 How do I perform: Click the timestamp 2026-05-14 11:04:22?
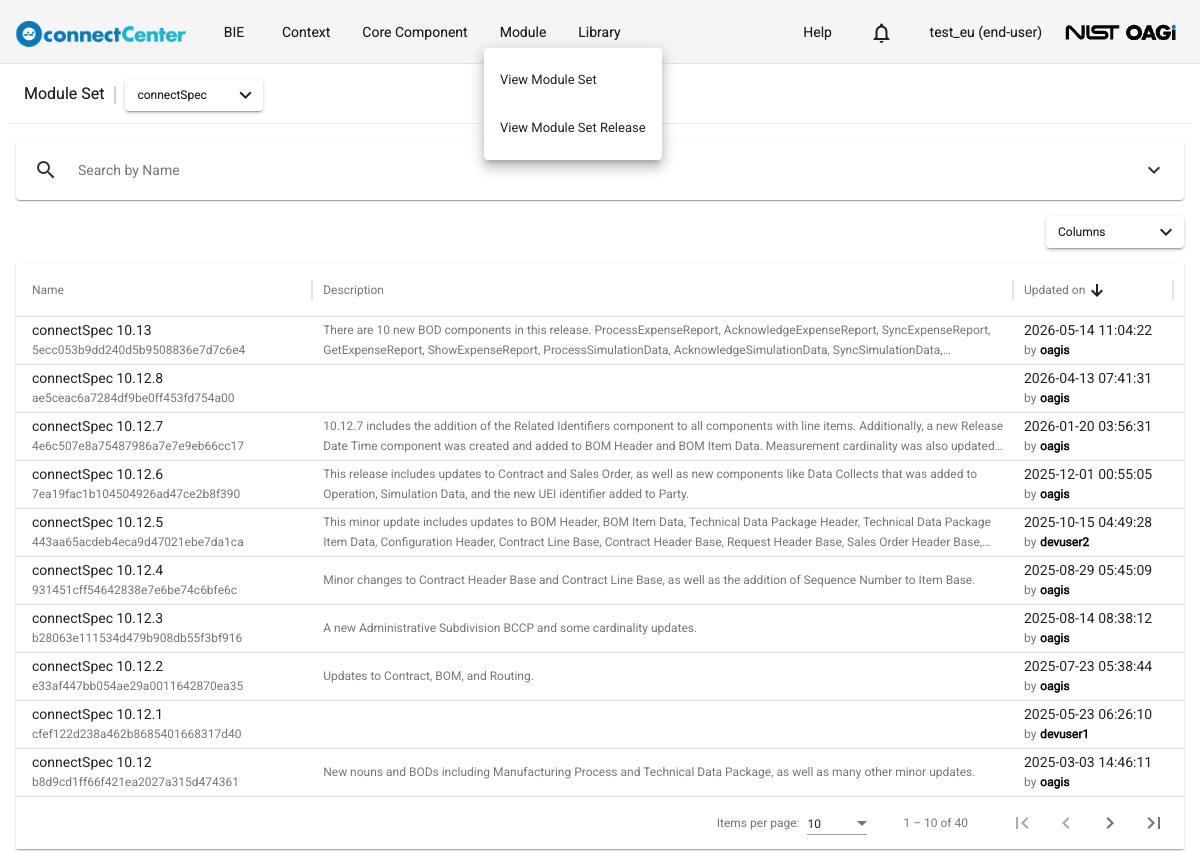(x=1088, y=330)
